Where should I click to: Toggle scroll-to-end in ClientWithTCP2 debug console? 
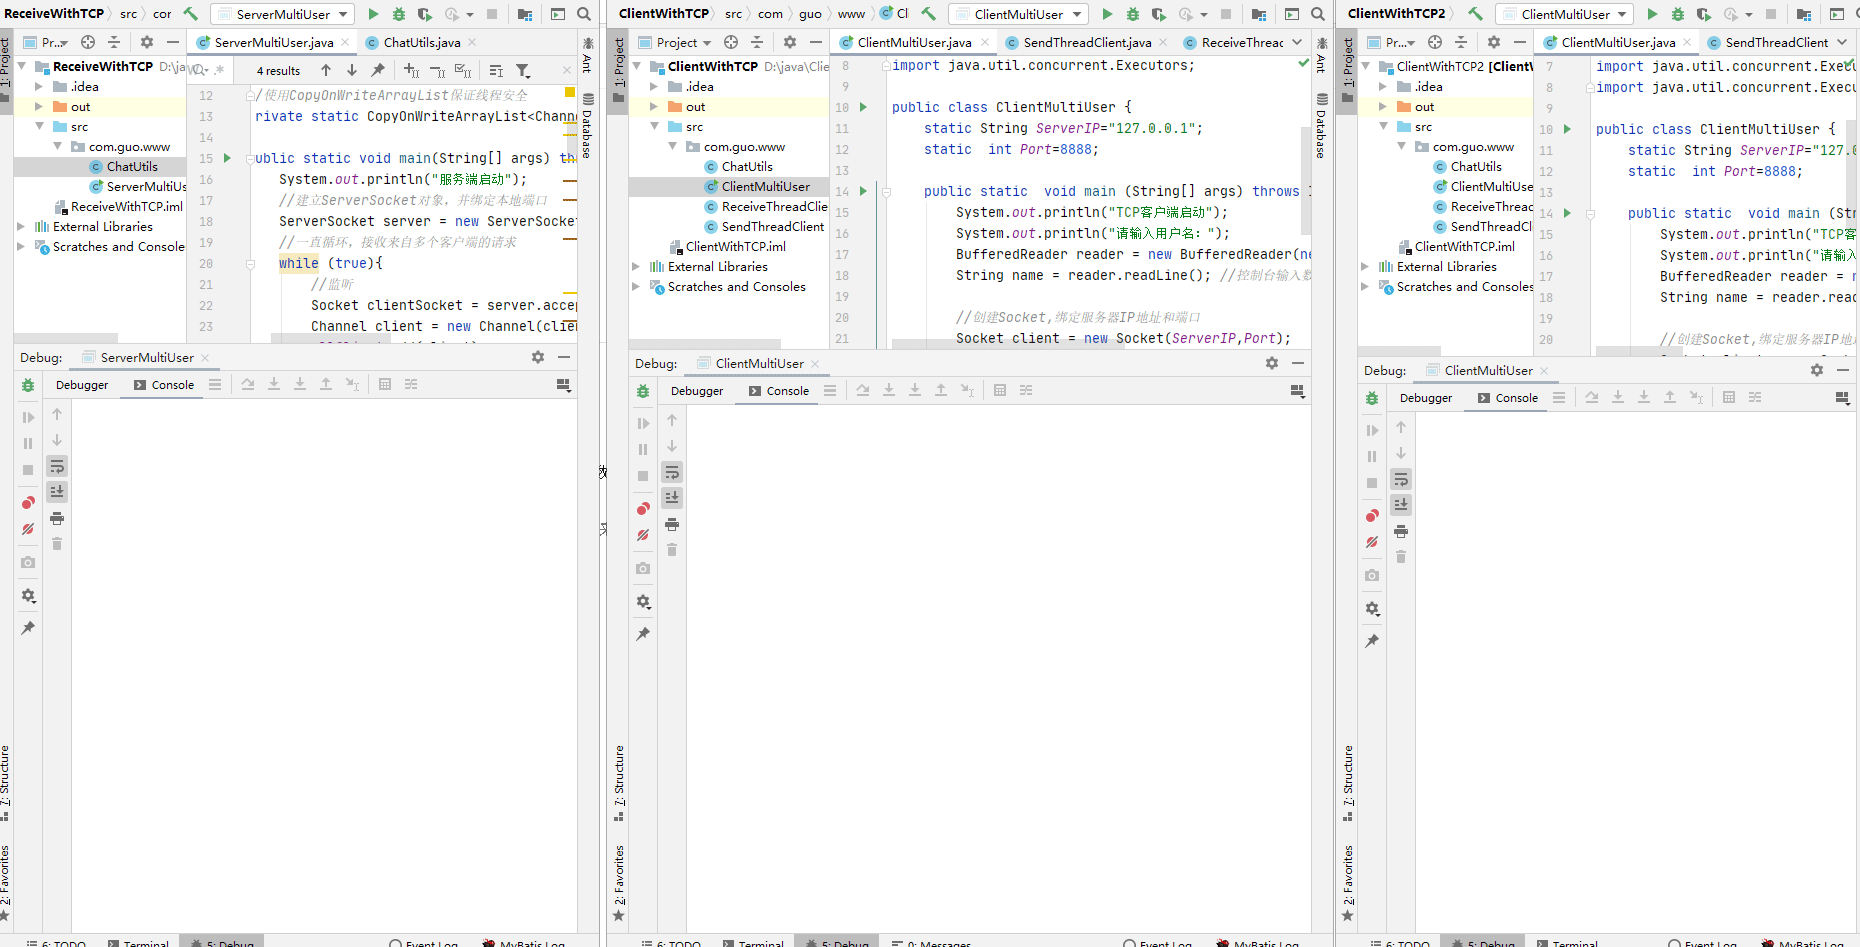1401,504
